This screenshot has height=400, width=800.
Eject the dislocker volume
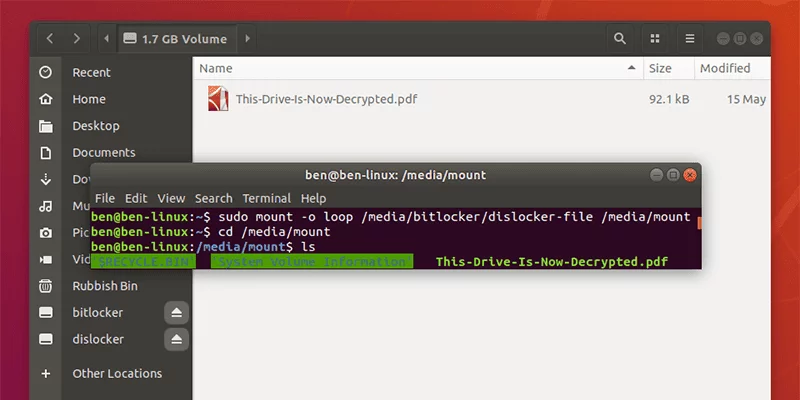click(x=176, y=340)
